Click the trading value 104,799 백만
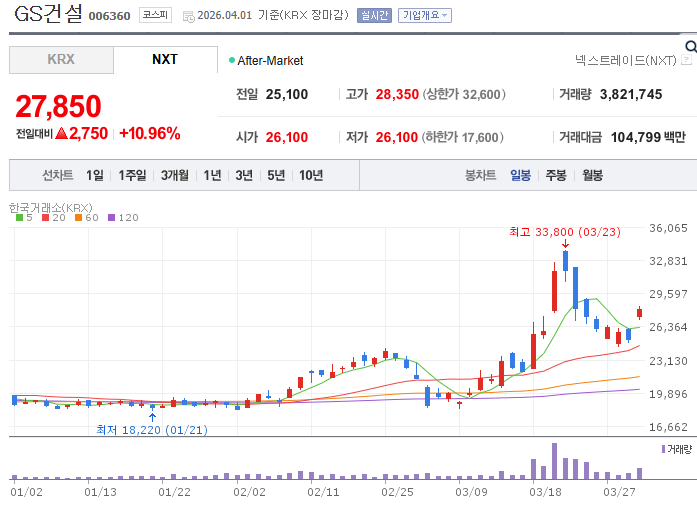Image resolution: width=697 pixels, height=507 pixels. pyautogui.click(x=648, y=138)
